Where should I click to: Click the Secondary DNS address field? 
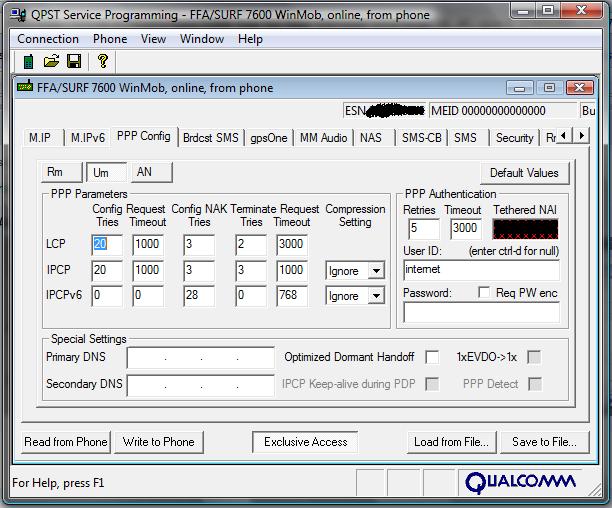coord(201,385)
